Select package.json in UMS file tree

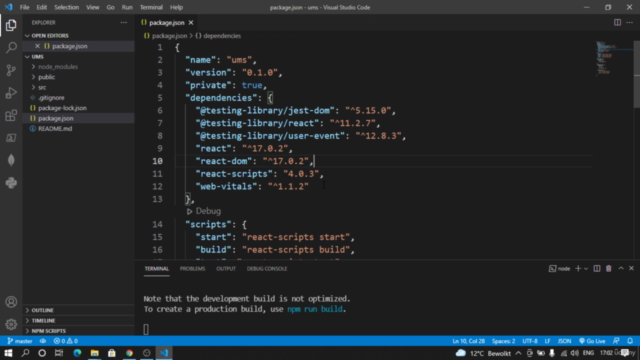tap(56, 118)
